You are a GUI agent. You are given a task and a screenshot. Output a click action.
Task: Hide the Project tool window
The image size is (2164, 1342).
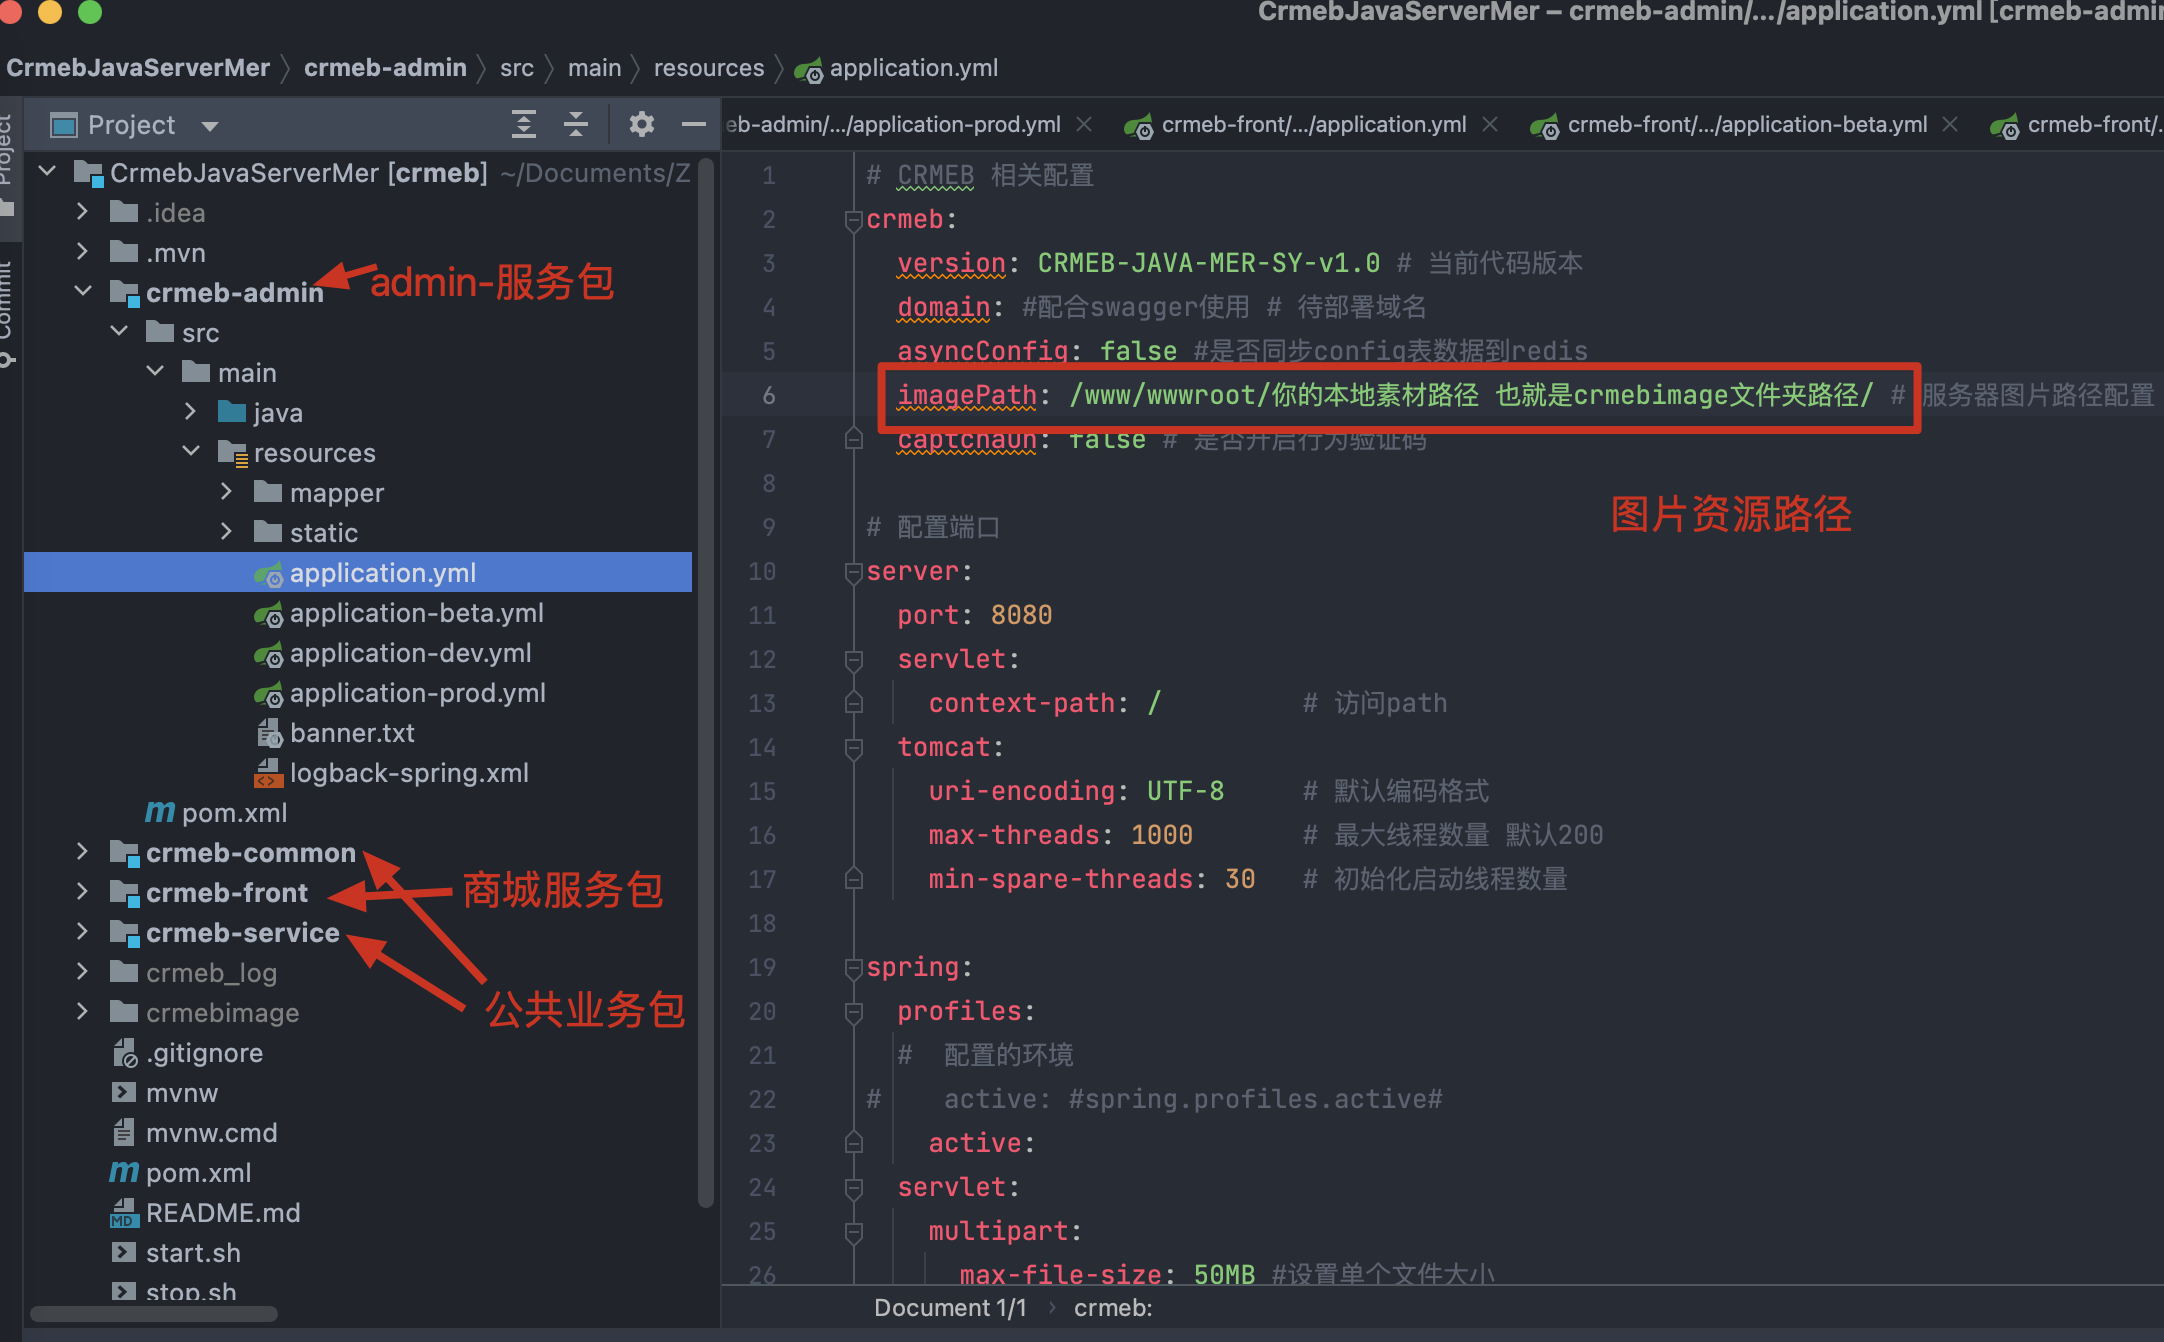click(x=693, y=124)
